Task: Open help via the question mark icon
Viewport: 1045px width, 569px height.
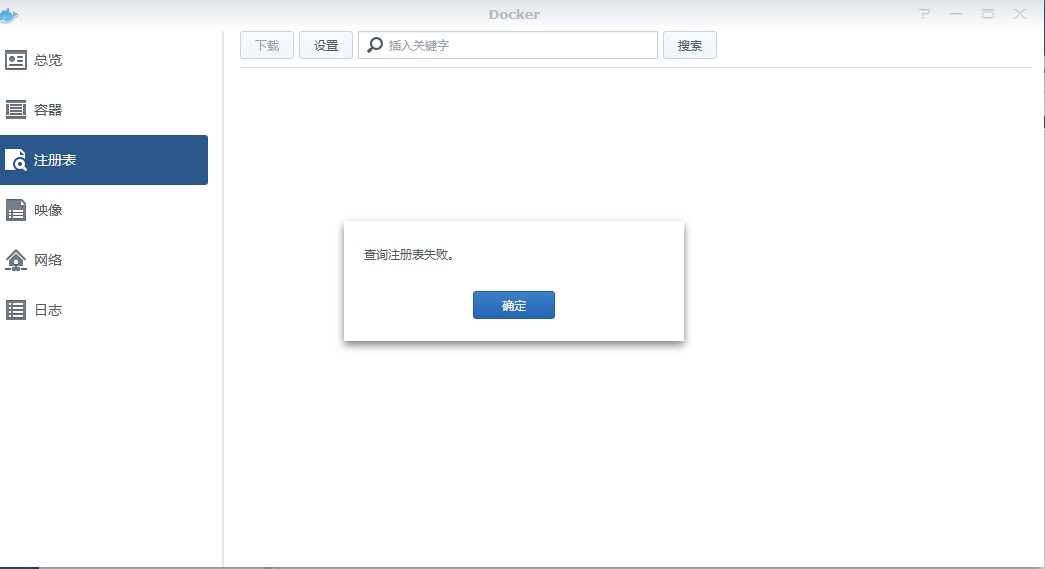Action: tap(925, 14)
